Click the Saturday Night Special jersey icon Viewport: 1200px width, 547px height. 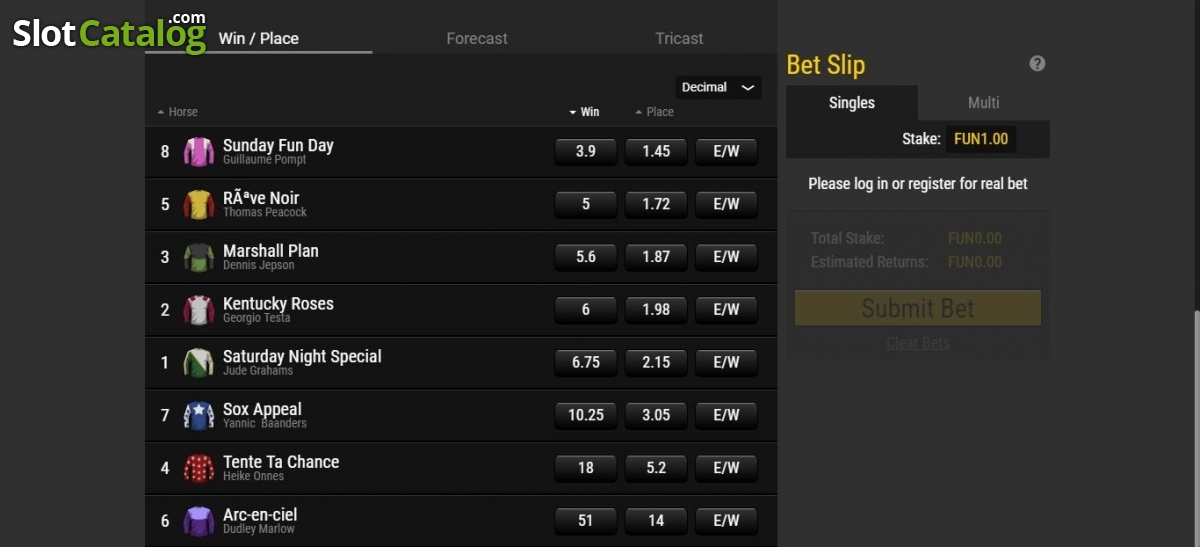pos(199,363)
